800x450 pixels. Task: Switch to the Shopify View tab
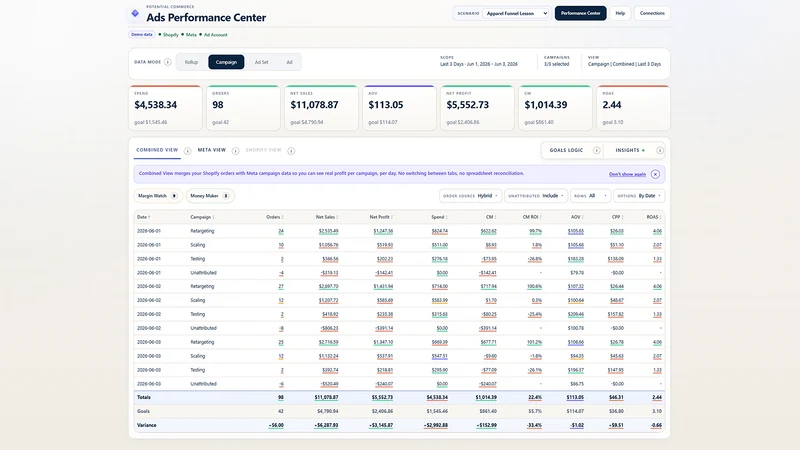click(x=263, y=151)
